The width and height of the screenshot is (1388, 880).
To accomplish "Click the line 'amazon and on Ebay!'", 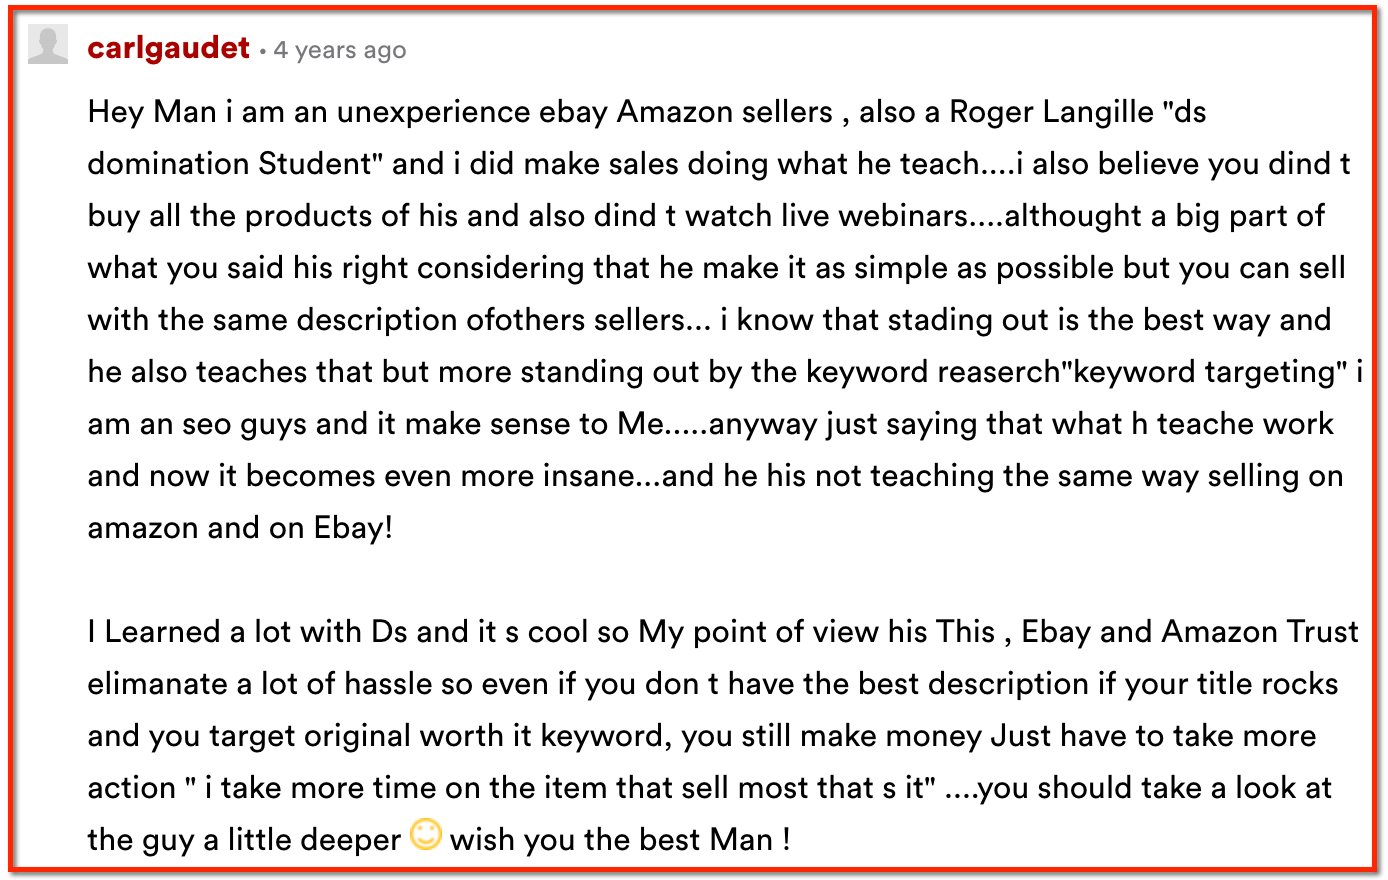I will [x=240, y=527].
